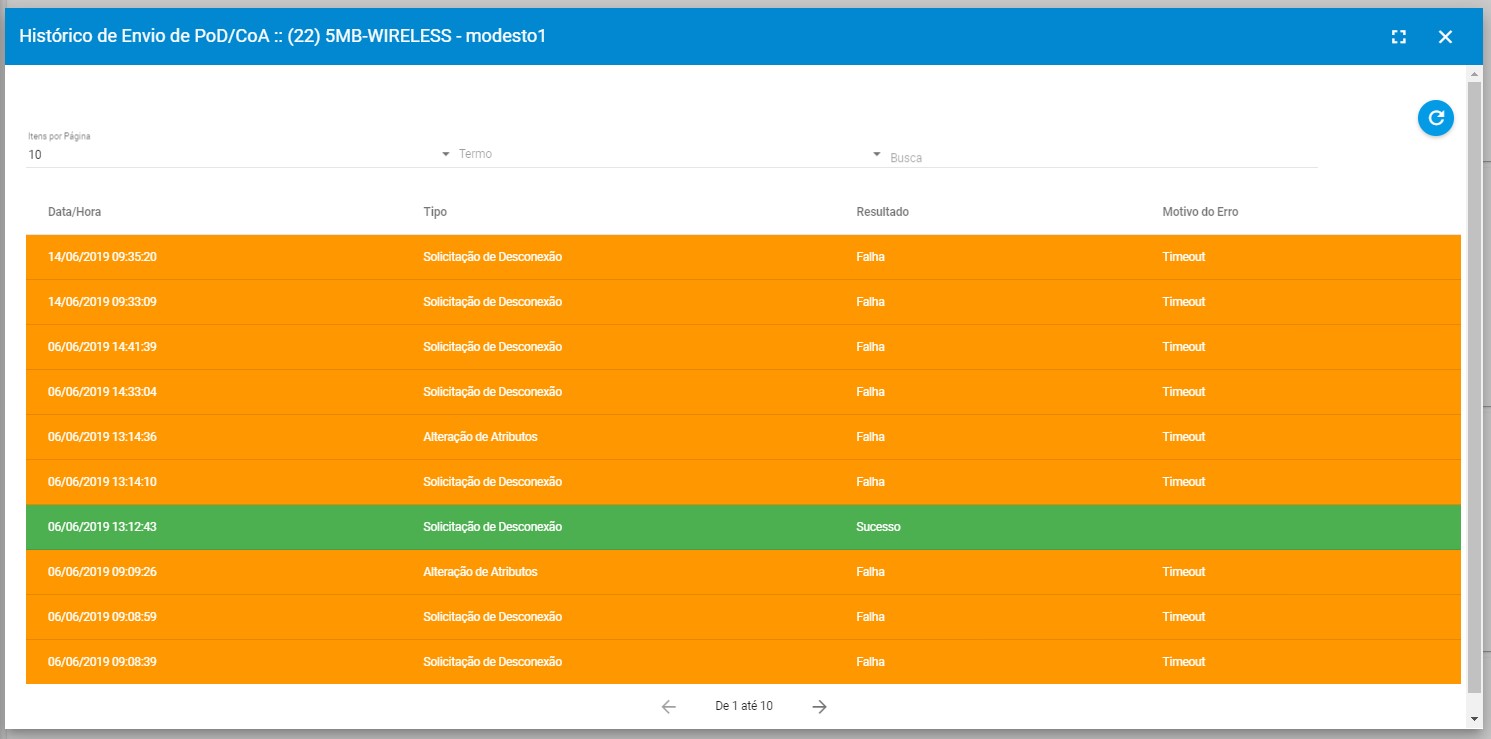This screenshot has width=1491, height=739.
Task: Select the row dated 06/06/2019 13:14:36
Action: 743,437
